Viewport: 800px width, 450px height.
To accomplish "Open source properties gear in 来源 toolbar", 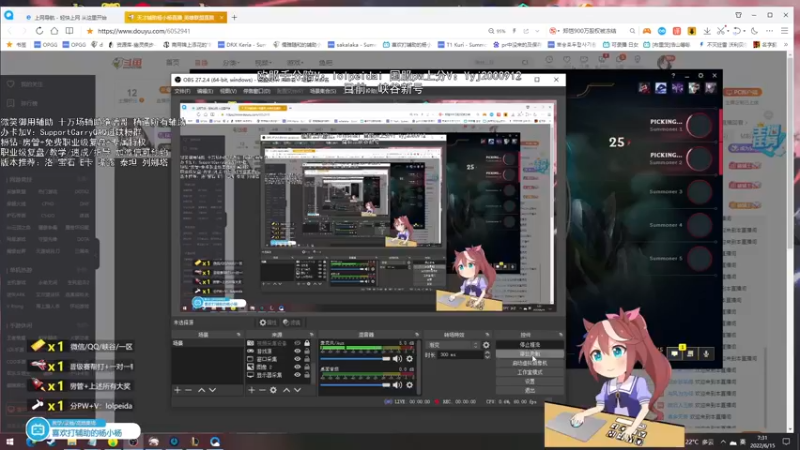I will pyautogui.click(x=273, y=390).
